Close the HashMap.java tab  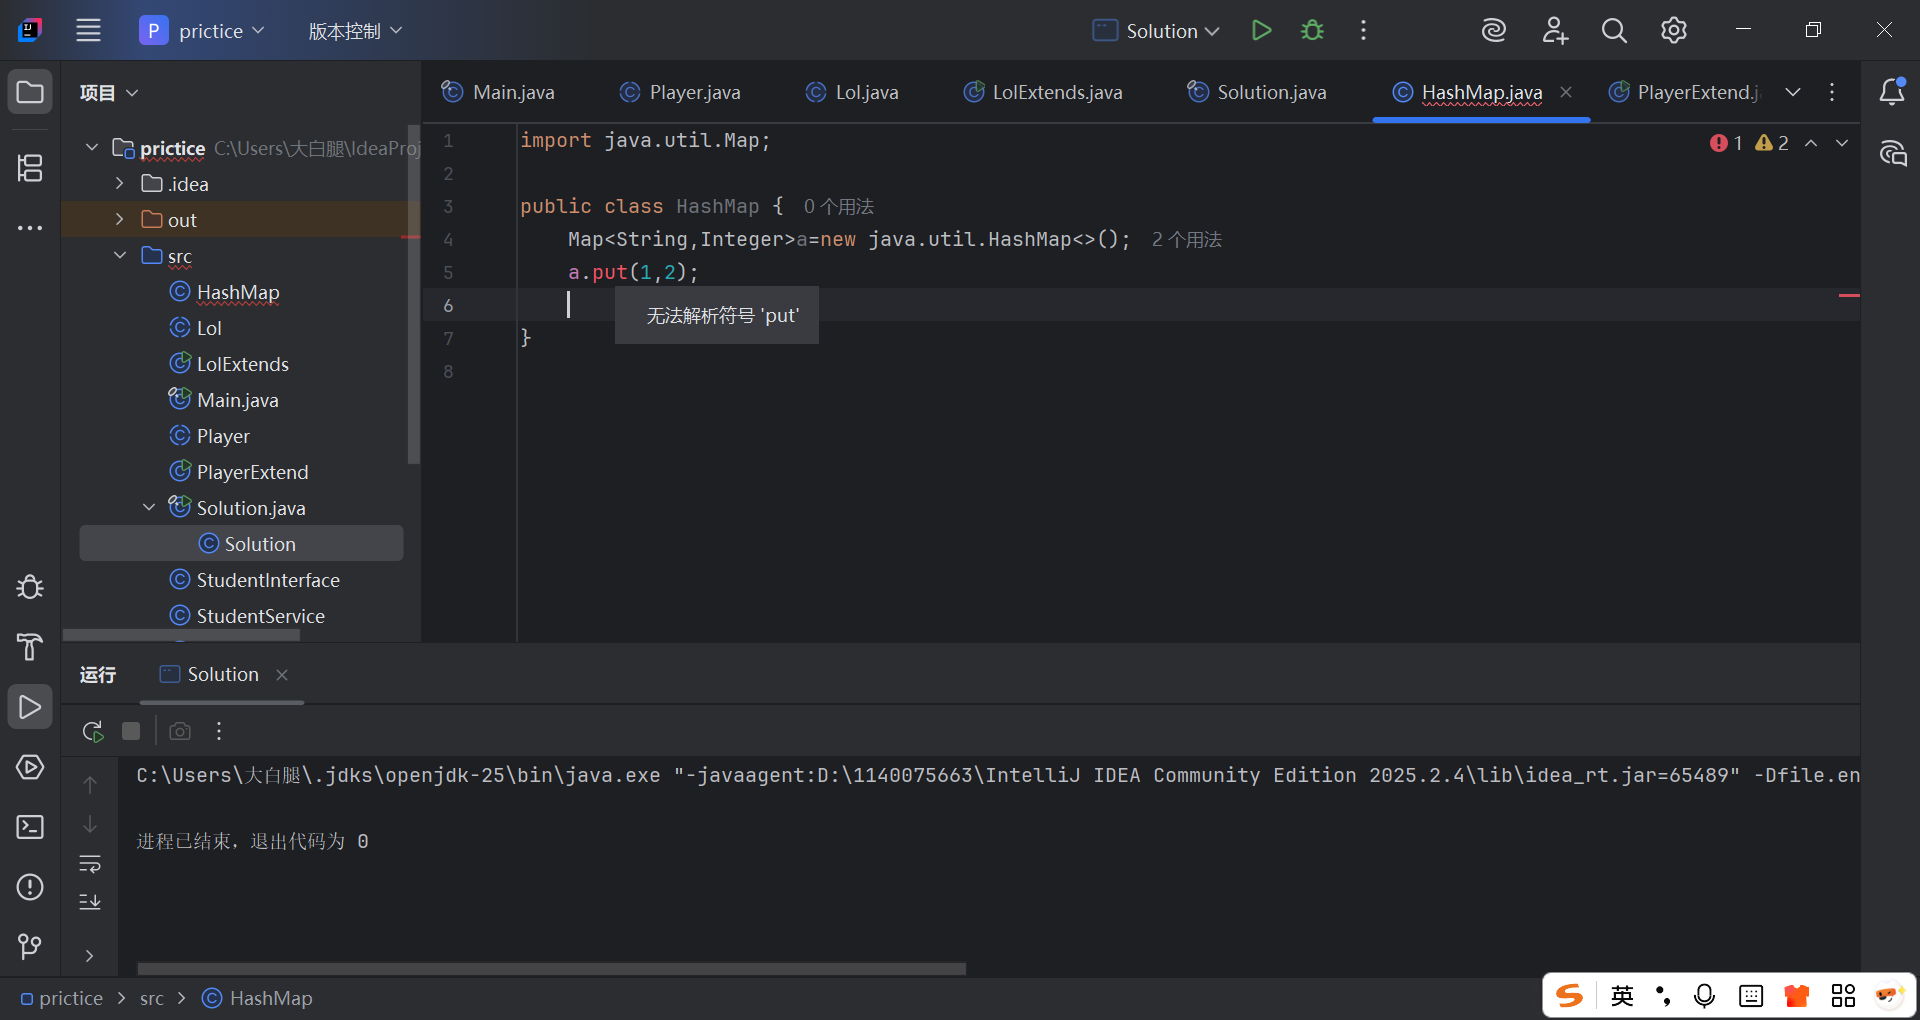1566,92
